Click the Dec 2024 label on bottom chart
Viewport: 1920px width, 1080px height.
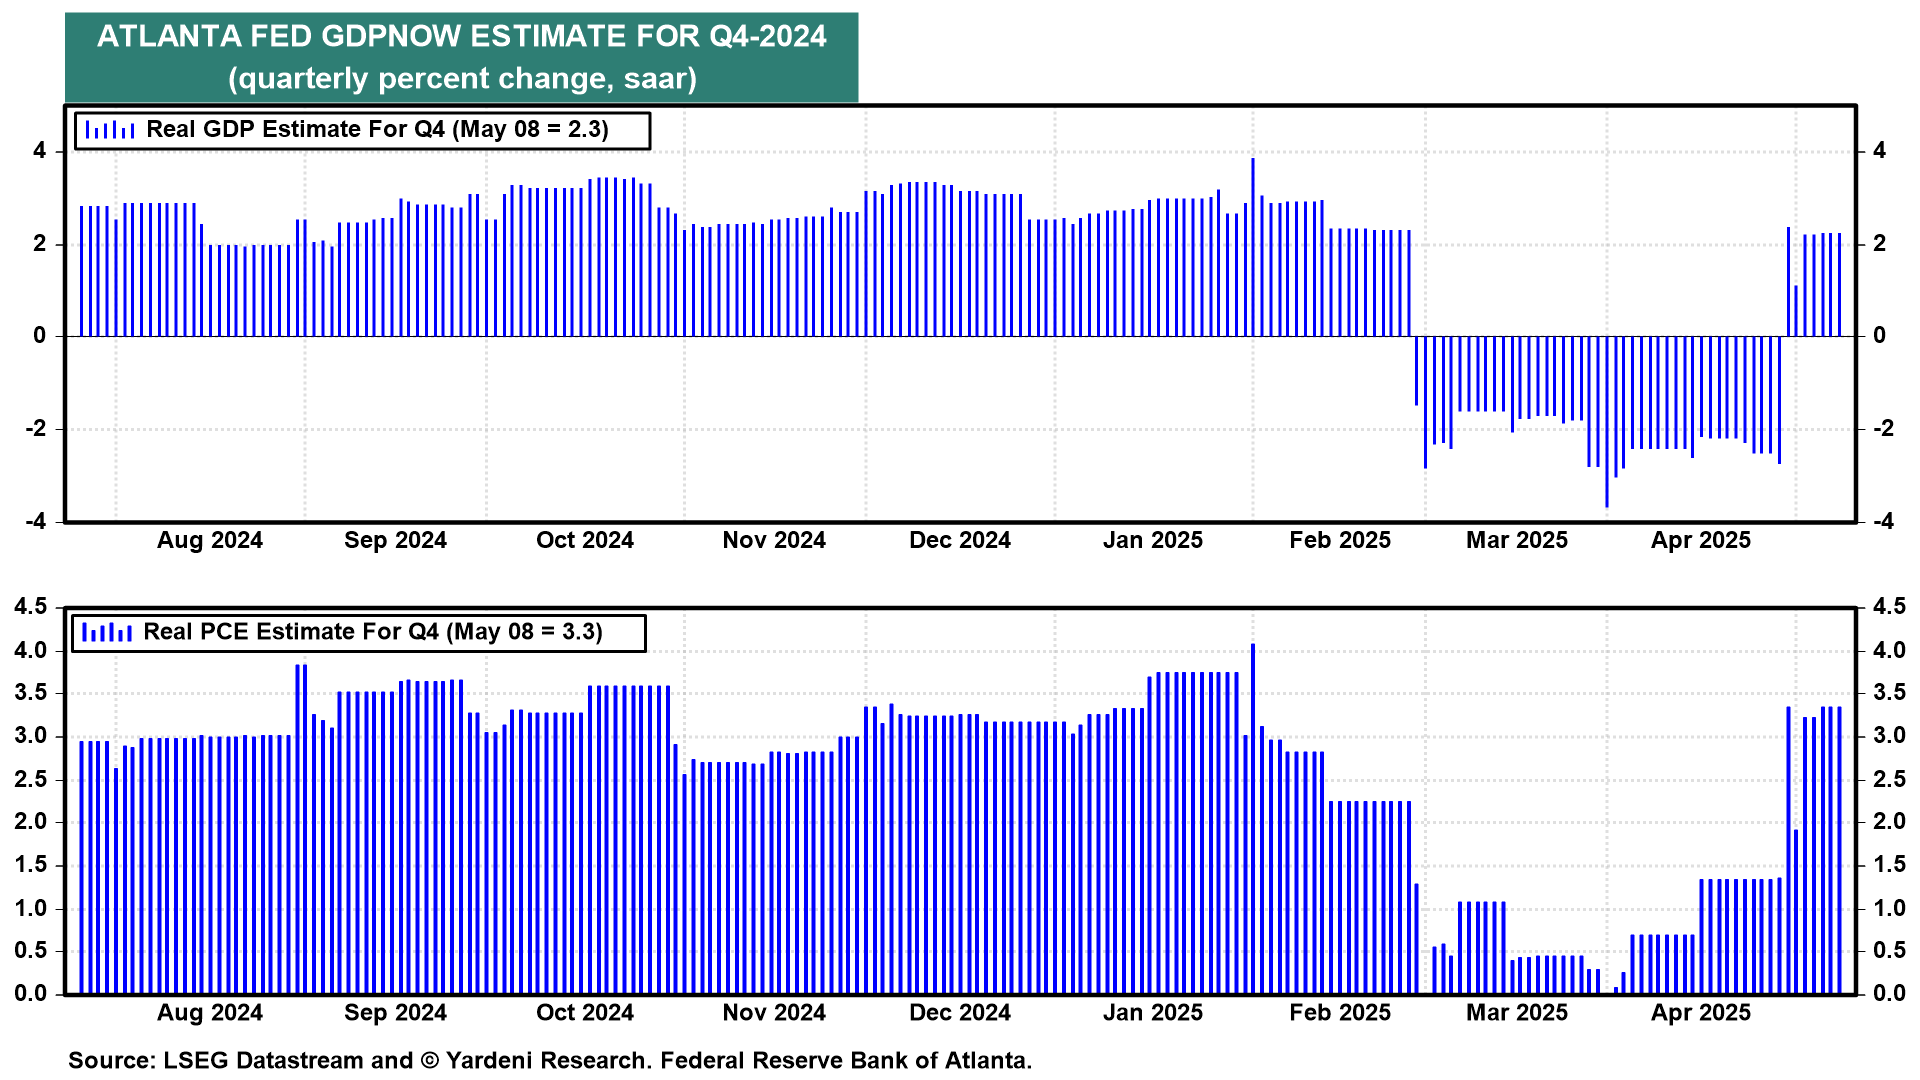[959, 1012]
